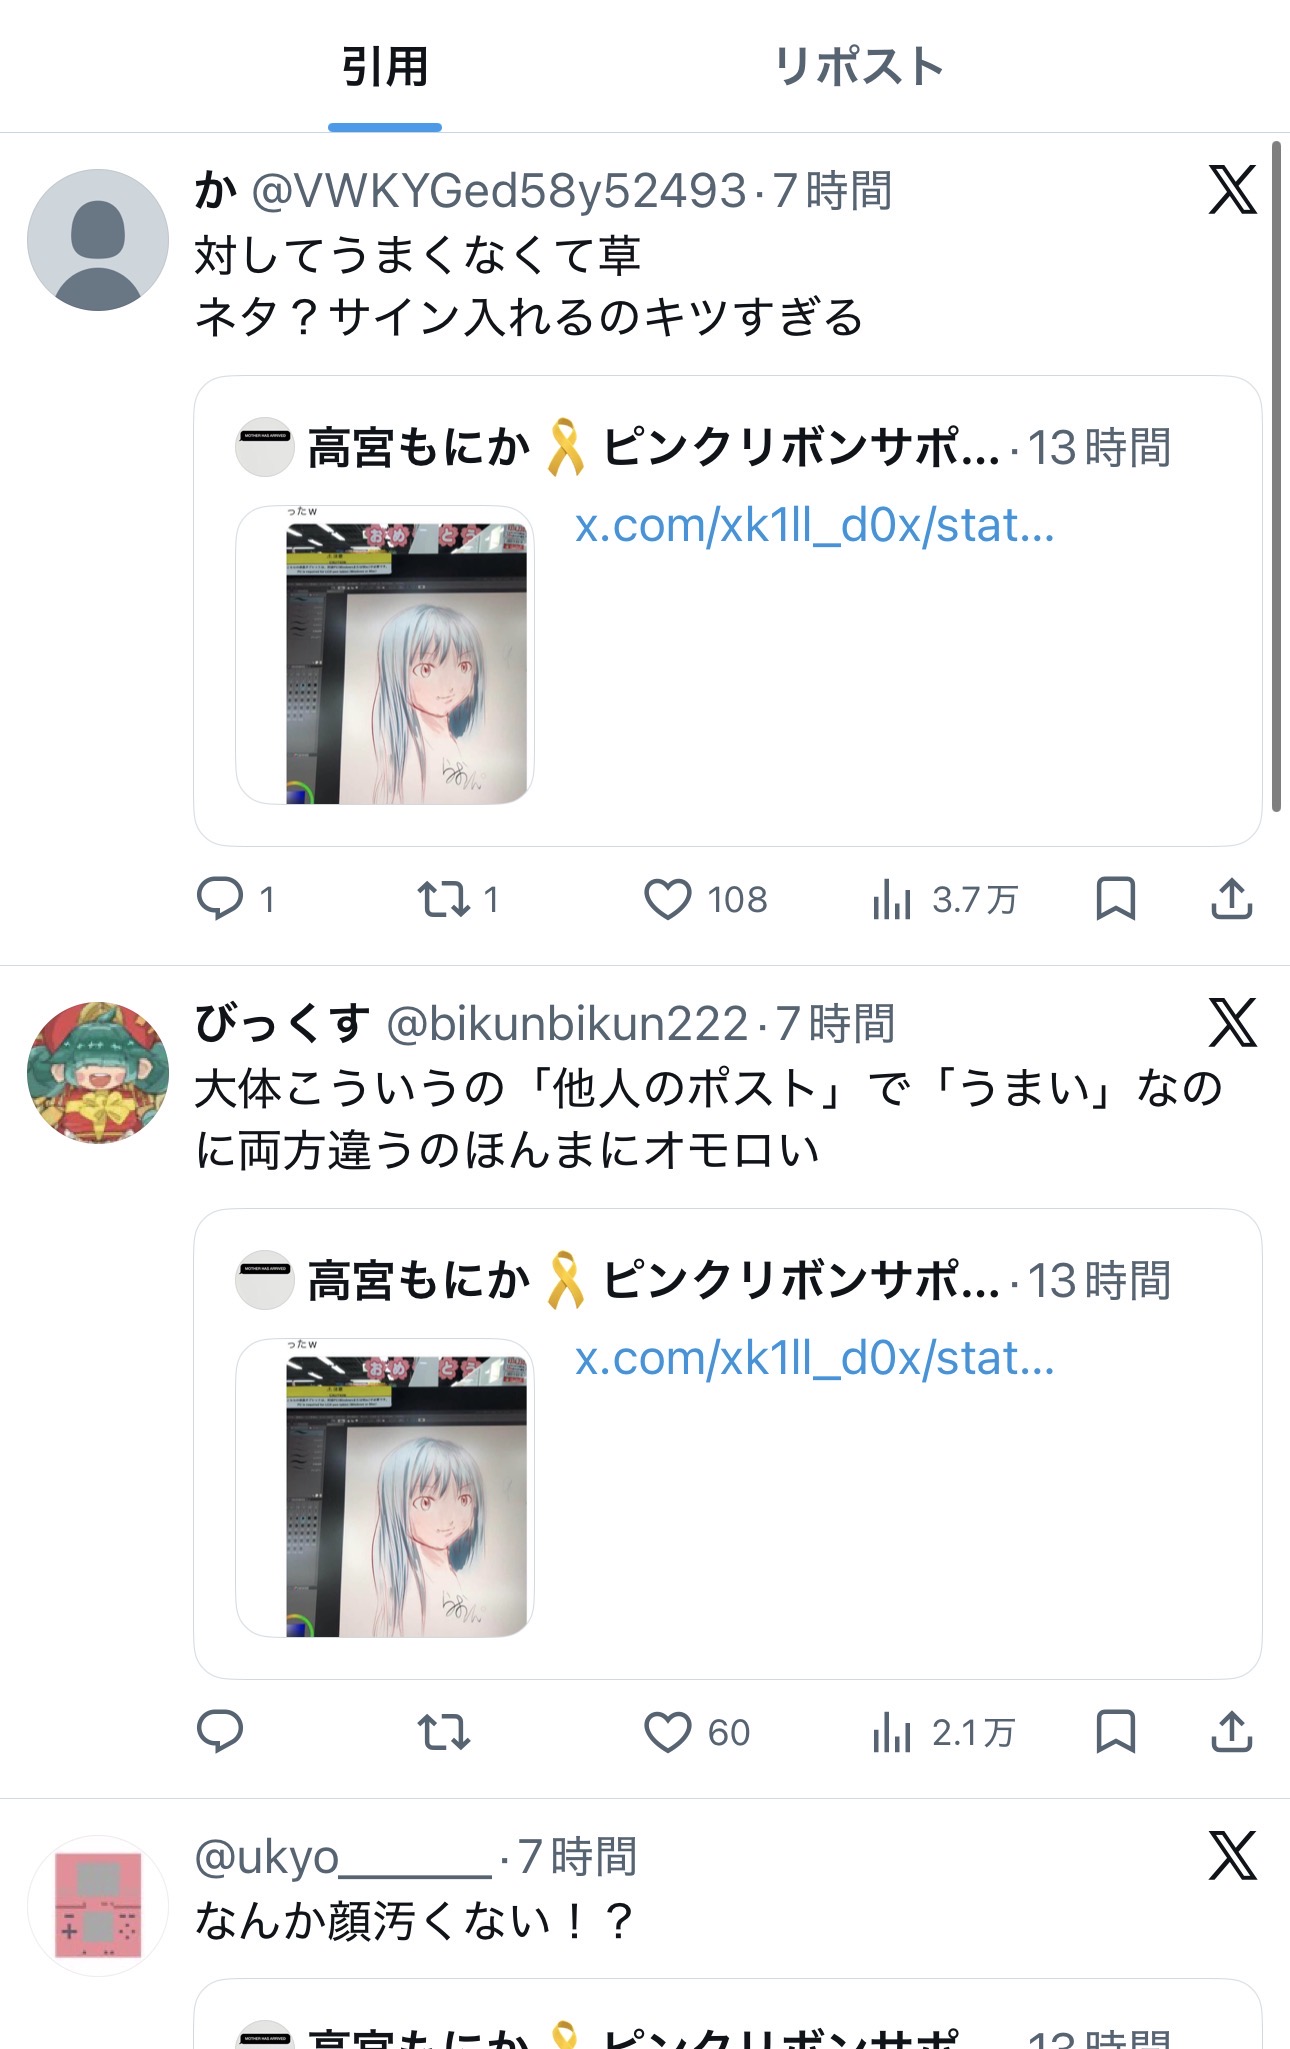Viewport: 1290px width, 2049px height.
Task: Bookmark the post by @bikunbikun222
Action: [1115, 1731]
